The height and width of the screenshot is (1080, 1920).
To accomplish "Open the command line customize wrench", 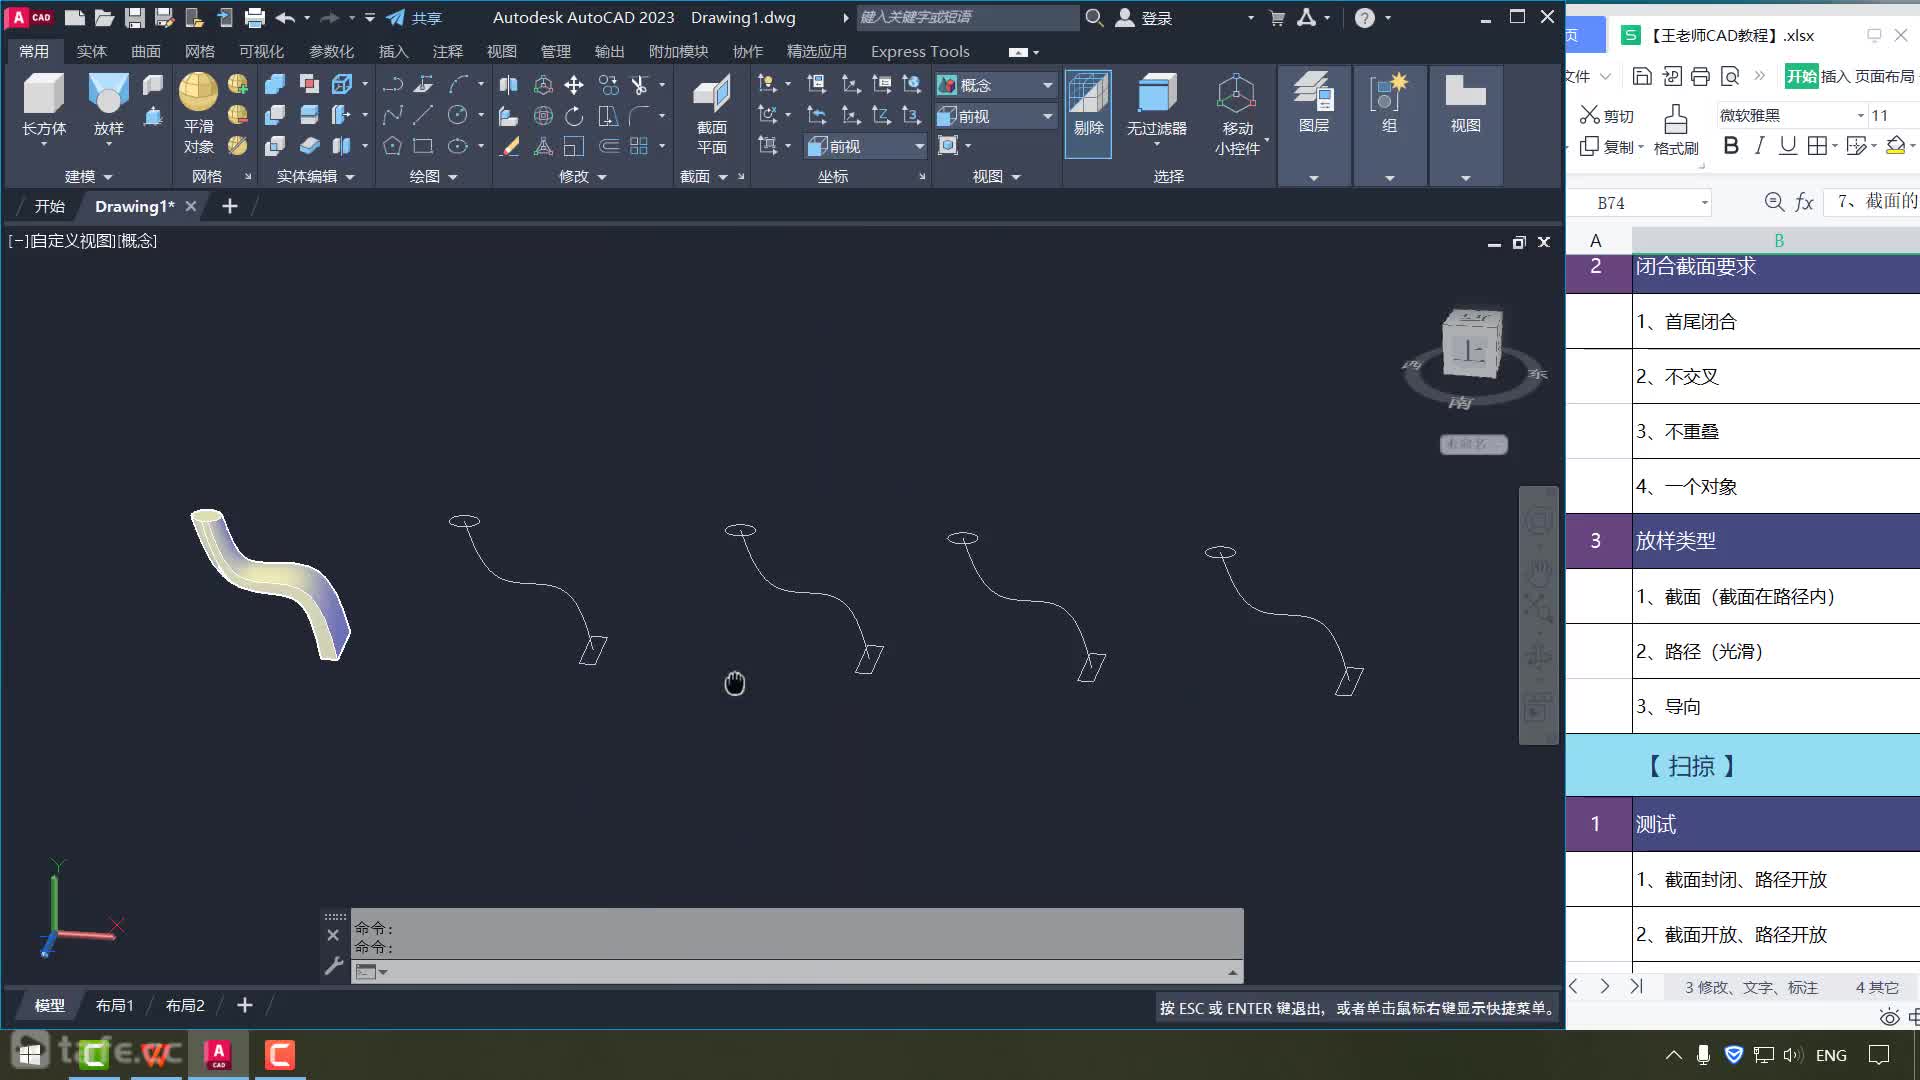I will [x=334, y=965].
